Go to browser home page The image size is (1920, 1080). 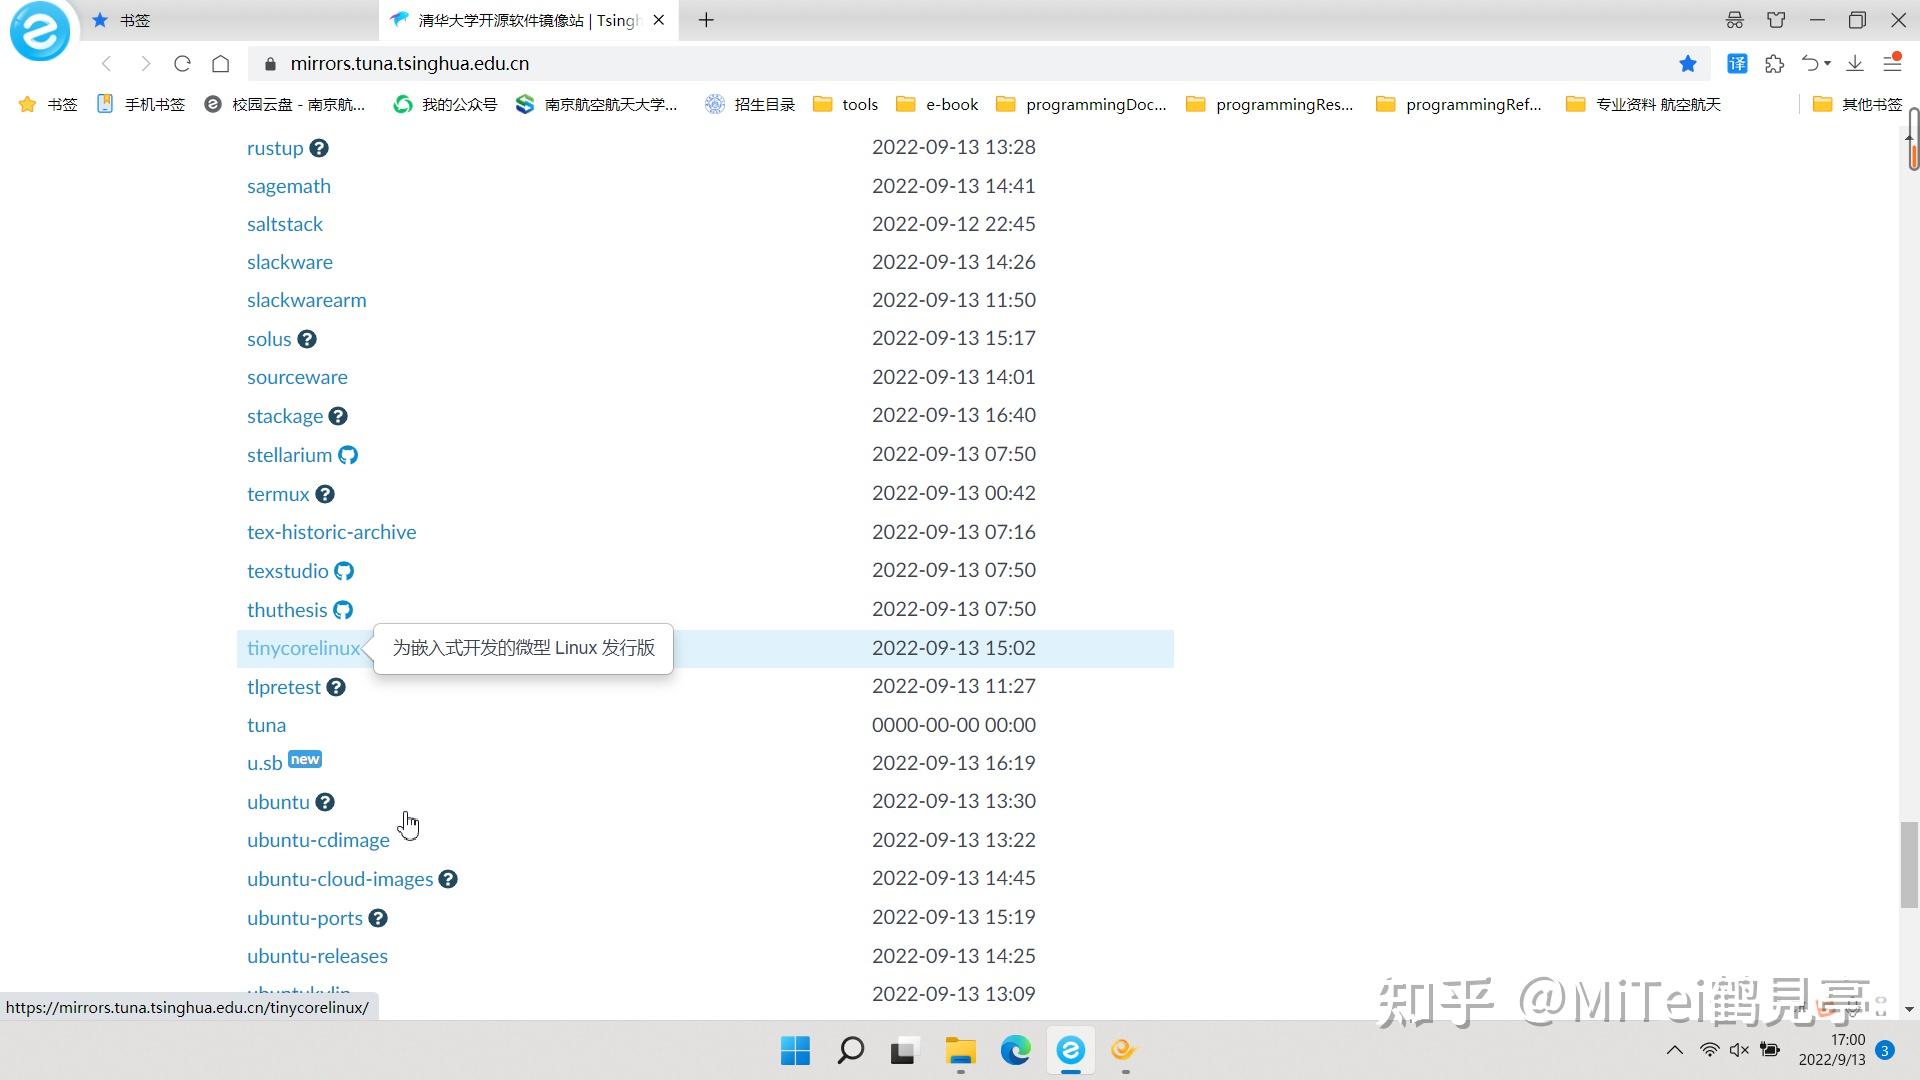[x=221, y=64]
